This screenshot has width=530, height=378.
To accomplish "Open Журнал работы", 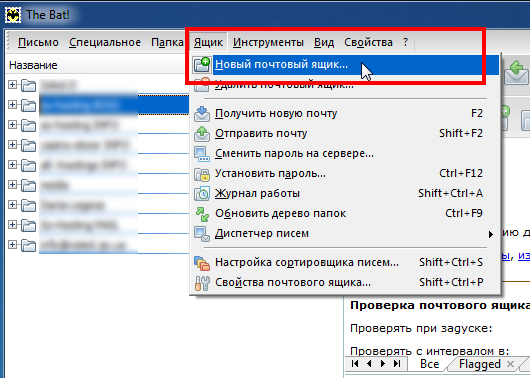I will tap(345, 193).
